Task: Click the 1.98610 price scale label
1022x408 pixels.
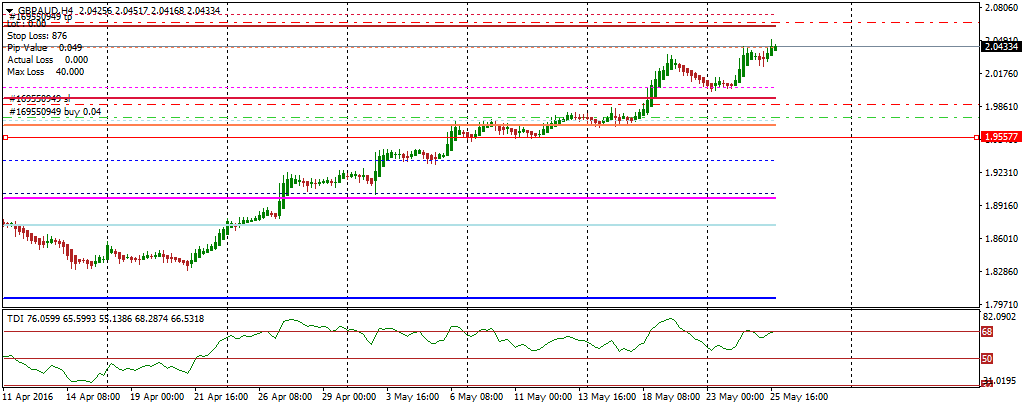Action: (1002, 106)
